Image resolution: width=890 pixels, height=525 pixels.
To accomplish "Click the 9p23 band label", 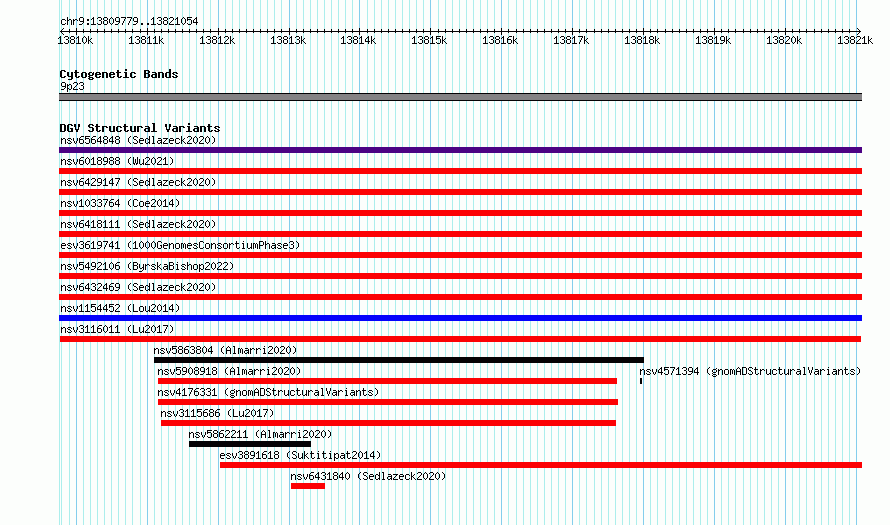I will point(72,86).
